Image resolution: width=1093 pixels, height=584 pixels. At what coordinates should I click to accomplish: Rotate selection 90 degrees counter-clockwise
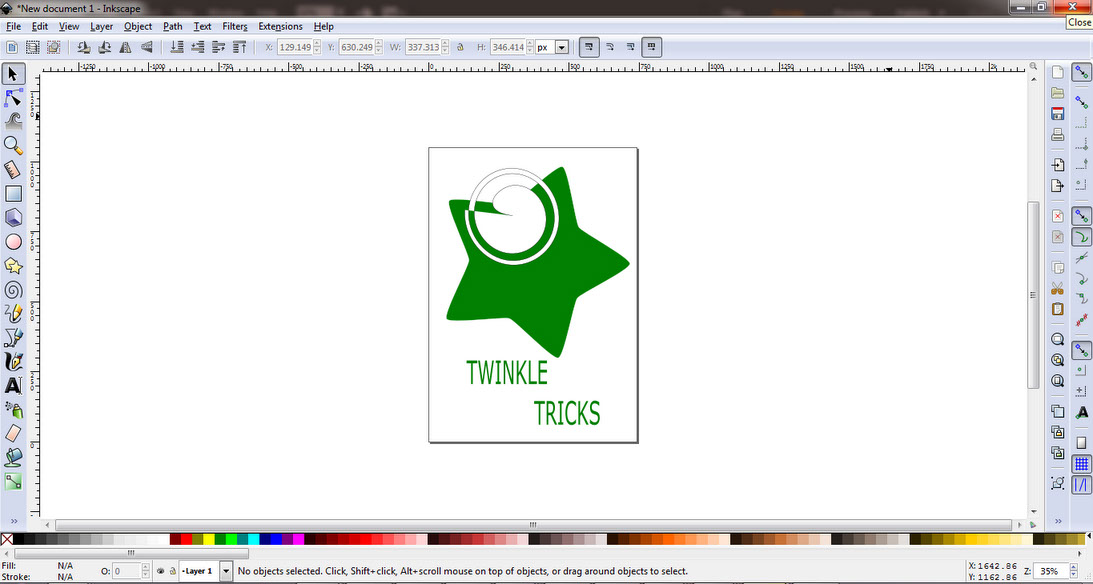point(84,47)
